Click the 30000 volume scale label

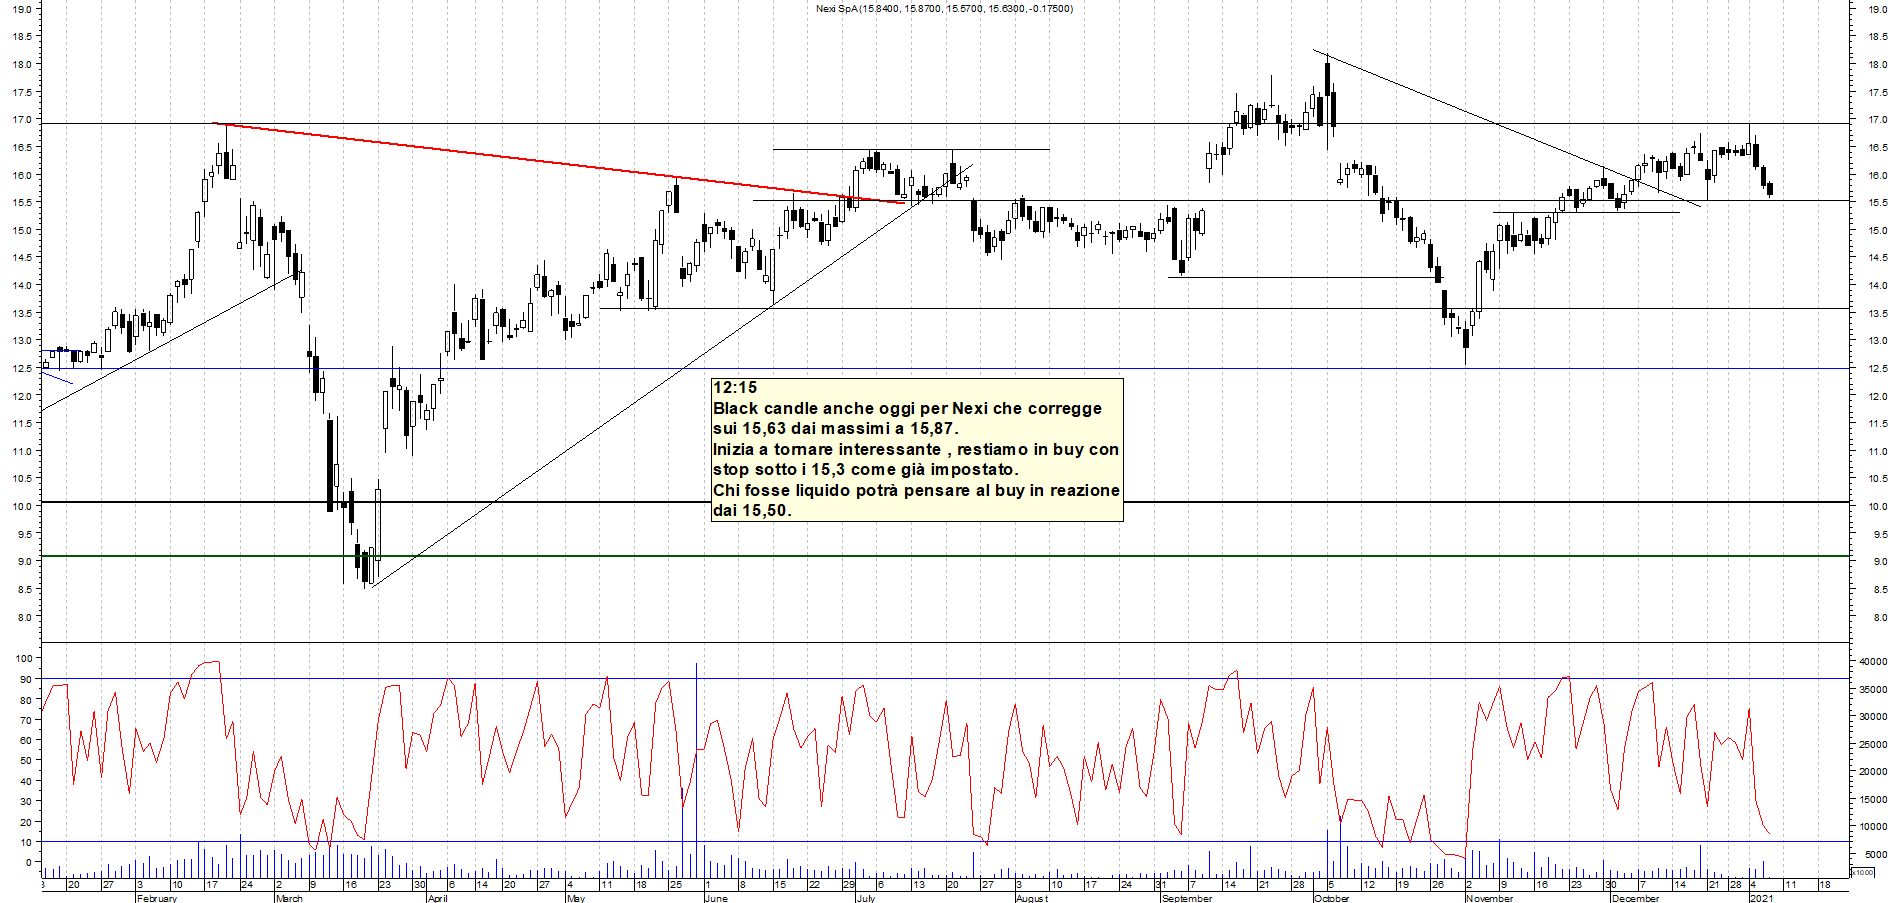pos(1873,717)
